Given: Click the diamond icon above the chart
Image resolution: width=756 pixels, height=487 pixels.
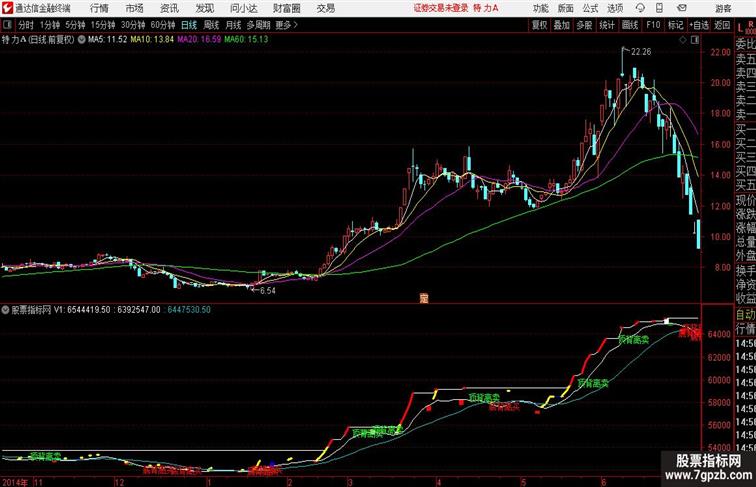Looking at the screenshot, I should 683,40.
